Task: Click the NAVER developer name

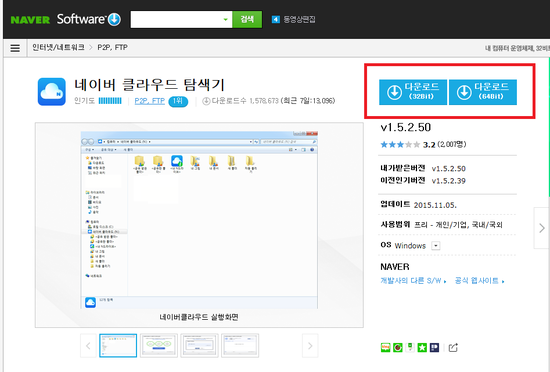Action: point(395,267)
